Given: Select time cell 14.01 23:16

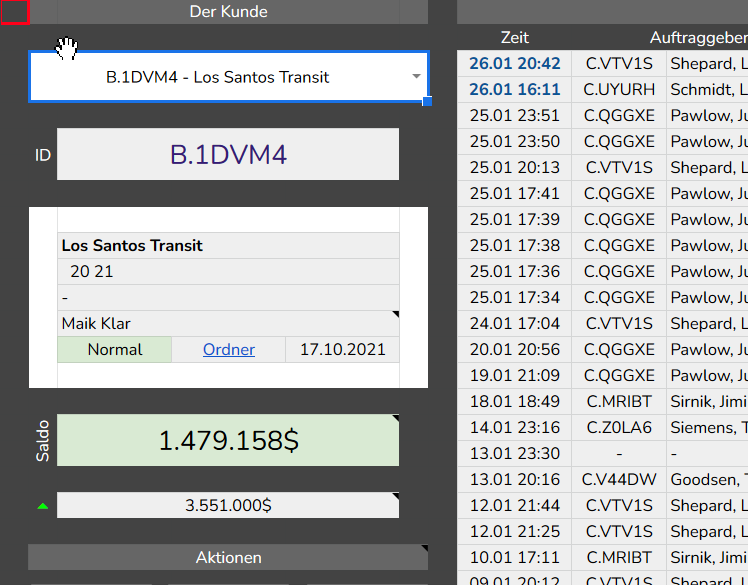Looking at the screenshot, I should point(514,428).
